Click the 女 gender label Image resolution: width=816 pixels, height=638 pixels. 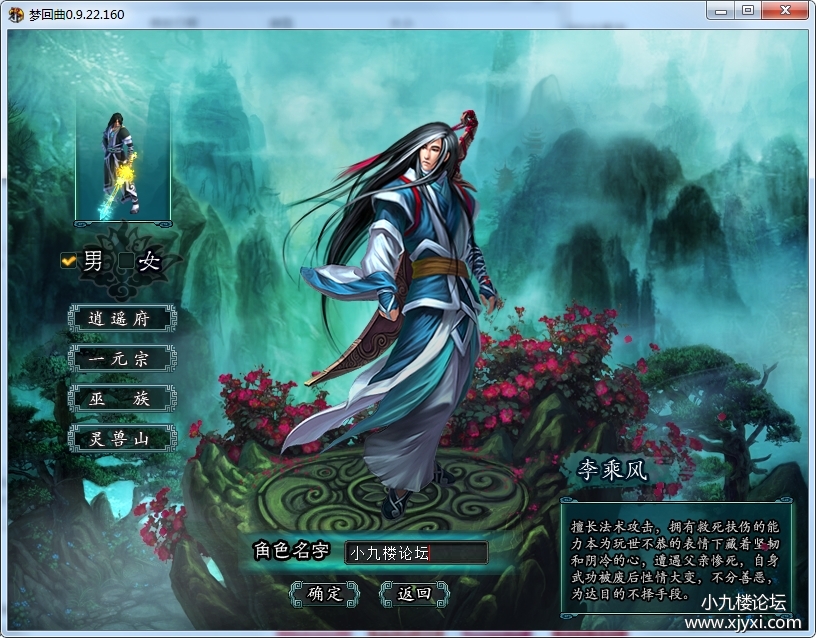click(x=149, y=262)
